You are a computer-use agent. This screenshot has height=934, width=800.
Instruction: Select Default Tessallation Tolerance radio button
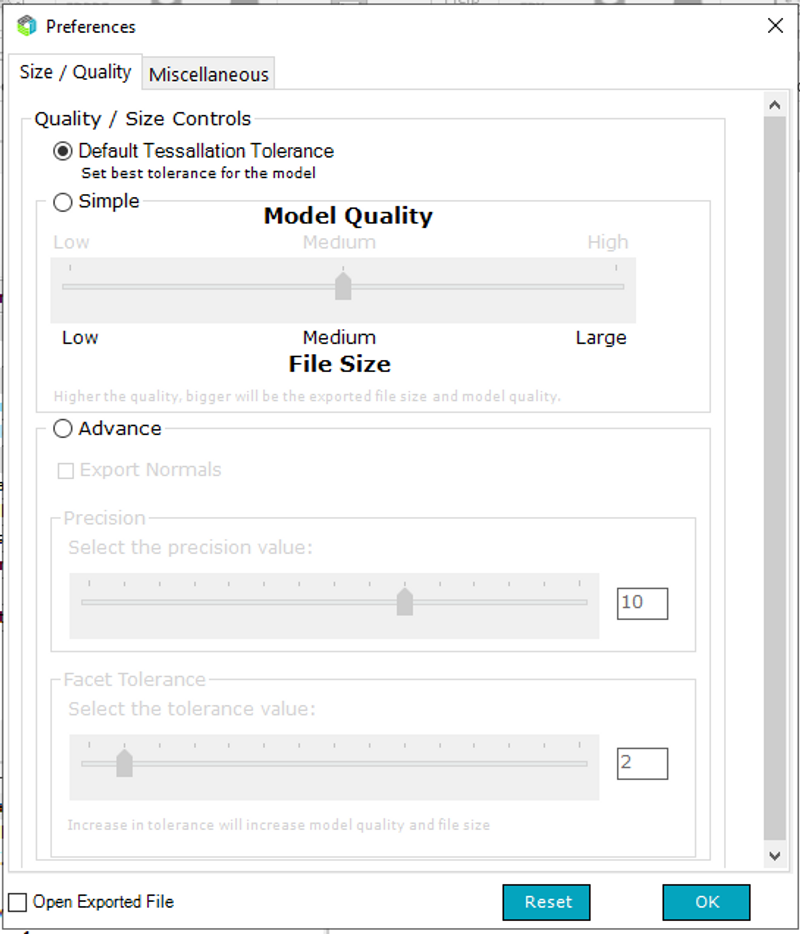[63, 151]
